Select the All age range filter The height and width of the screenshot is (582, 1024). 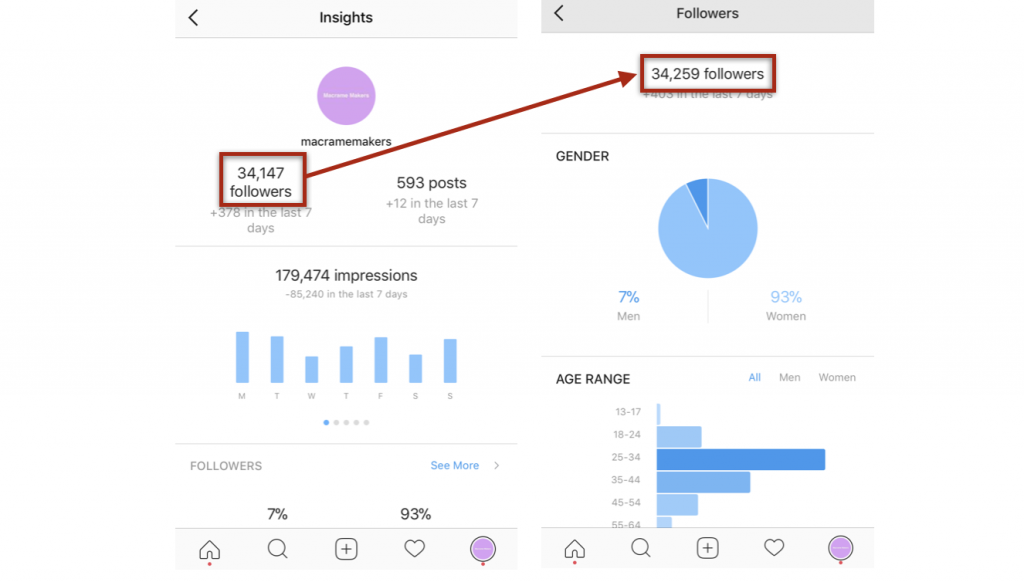tap(754, 378)
